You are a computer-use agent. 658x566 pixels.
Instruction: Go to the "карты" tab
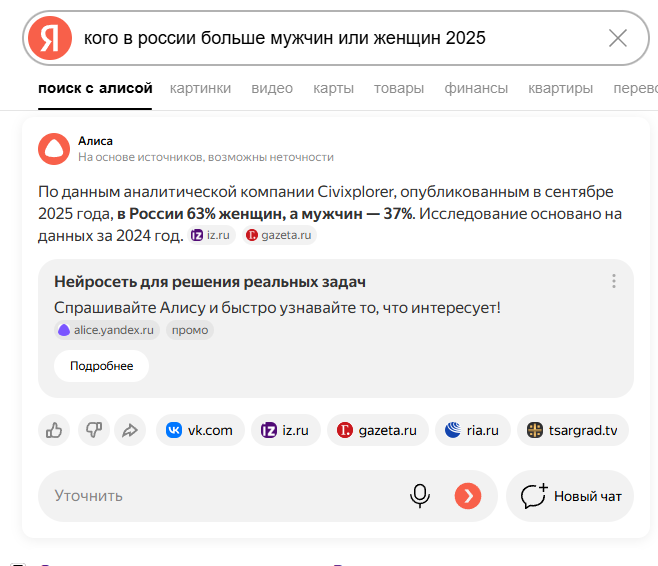[x=333, y=88]
